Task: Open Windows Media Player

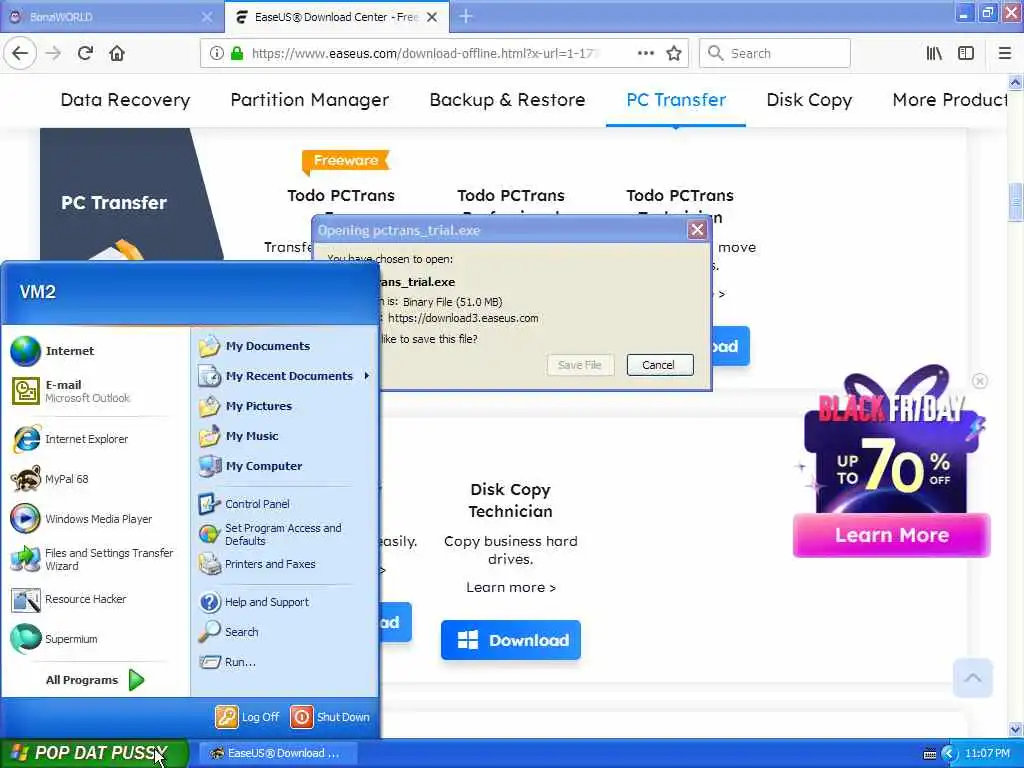Action: (97, 519)
